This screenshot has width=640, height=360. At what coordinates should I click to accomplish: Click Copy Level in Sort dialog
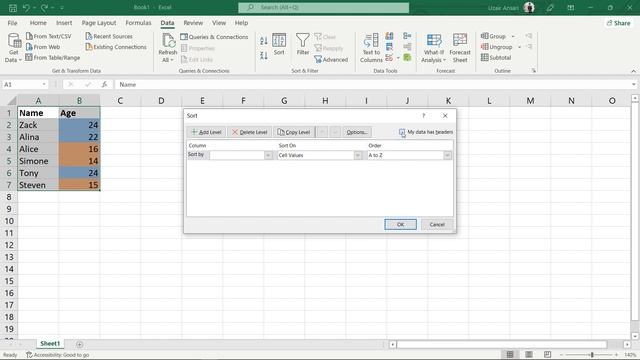(x=294, y=132)
